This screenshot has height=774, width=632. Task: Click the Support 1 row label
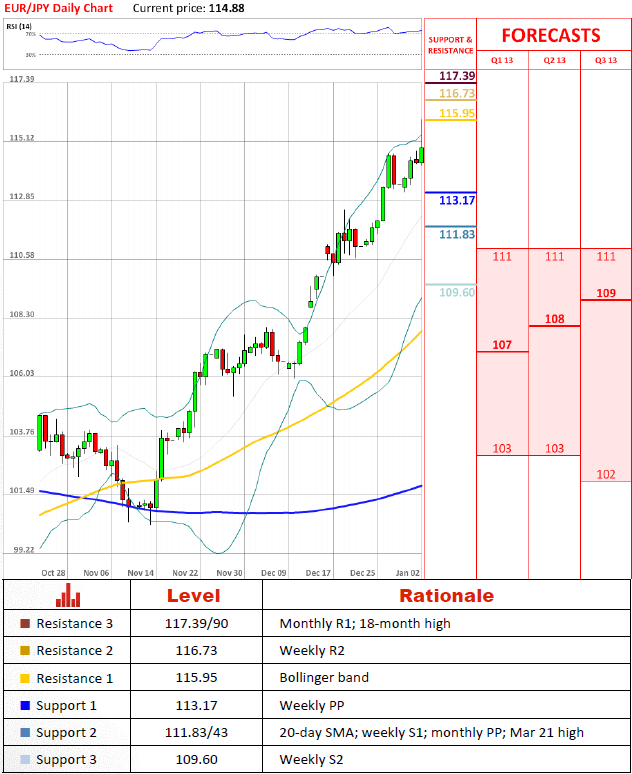(x=66, y=706)
